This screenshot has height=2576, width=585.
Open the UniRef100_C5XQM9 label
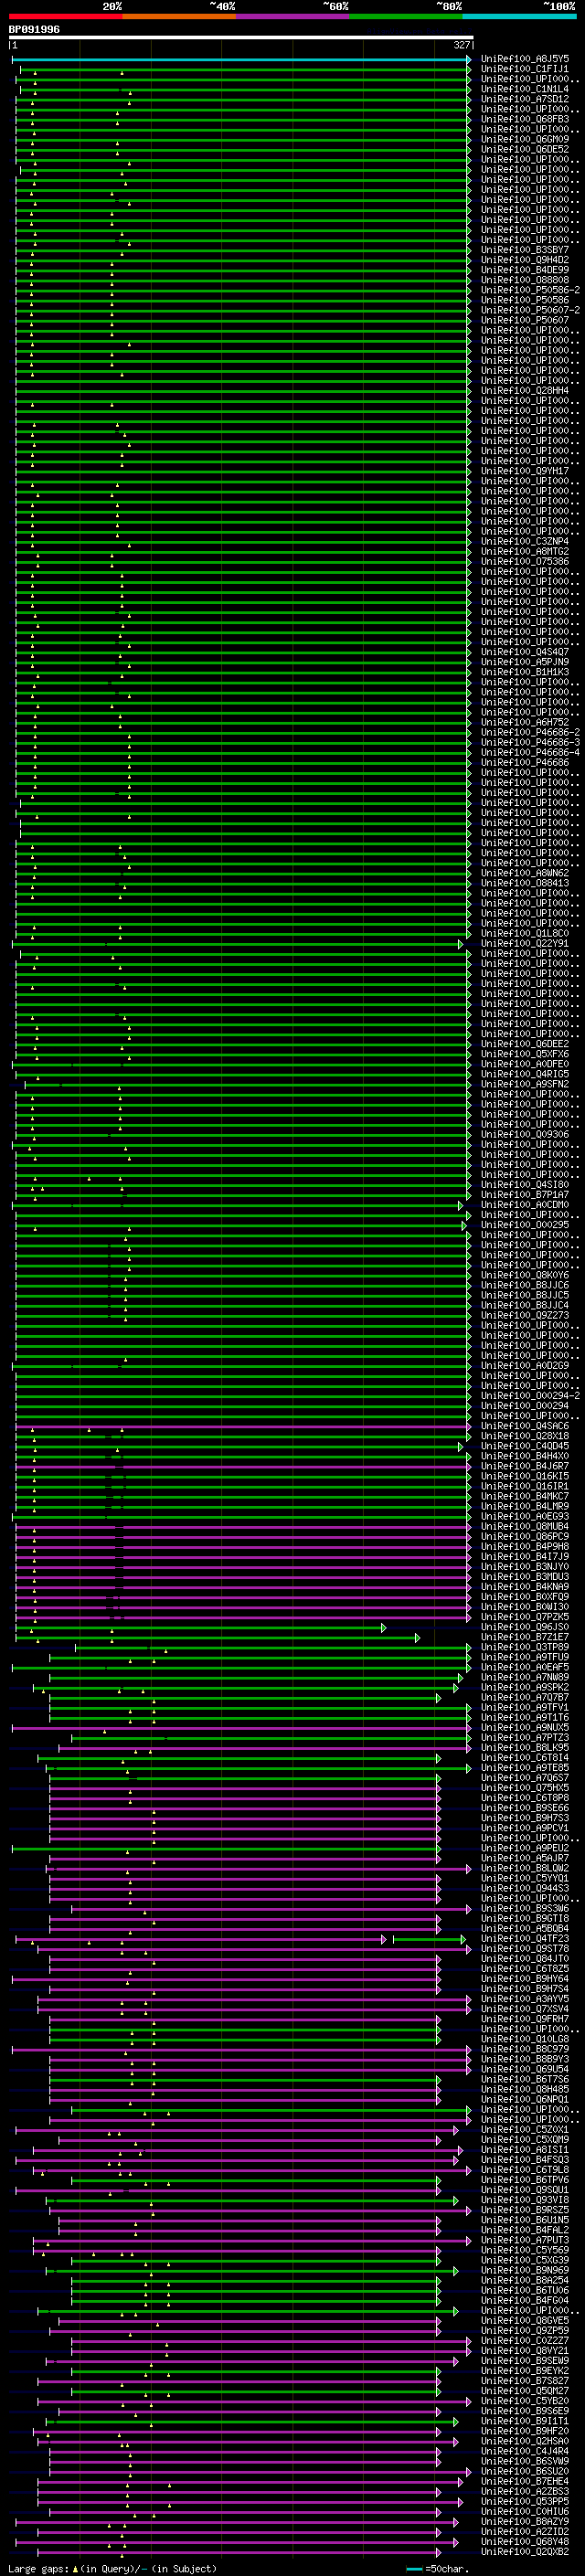pos(525,2139)
